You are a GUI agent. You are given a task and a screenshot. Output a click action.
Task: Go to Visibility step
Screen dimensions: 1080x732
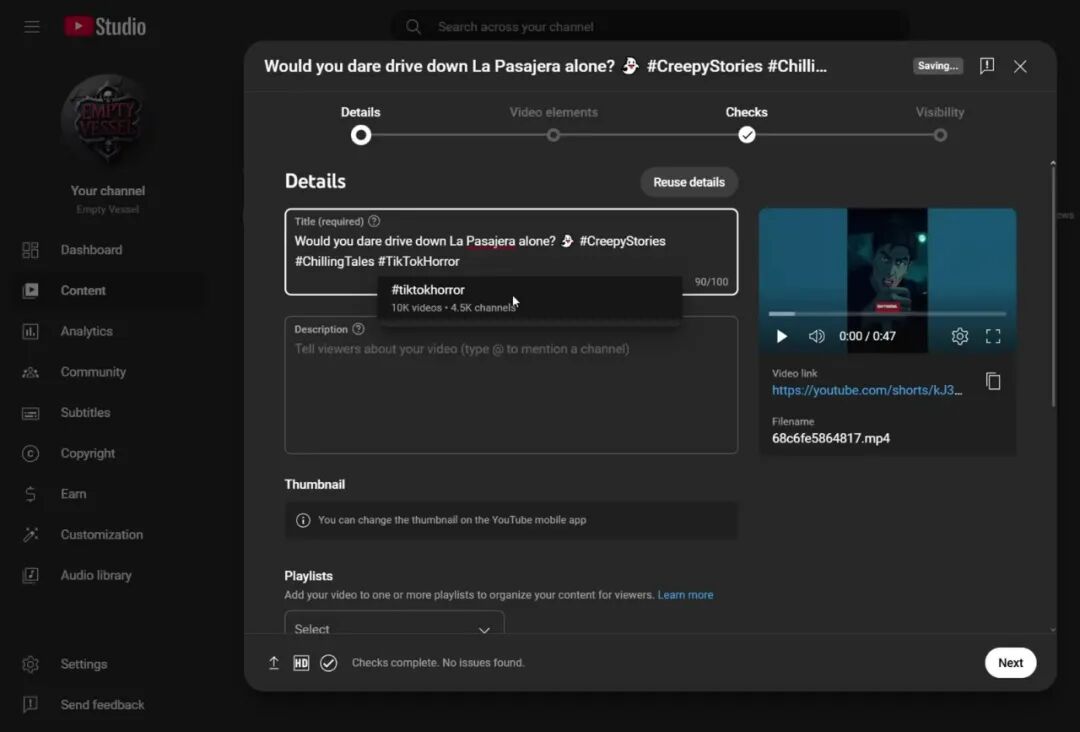(x=940, y=135)
